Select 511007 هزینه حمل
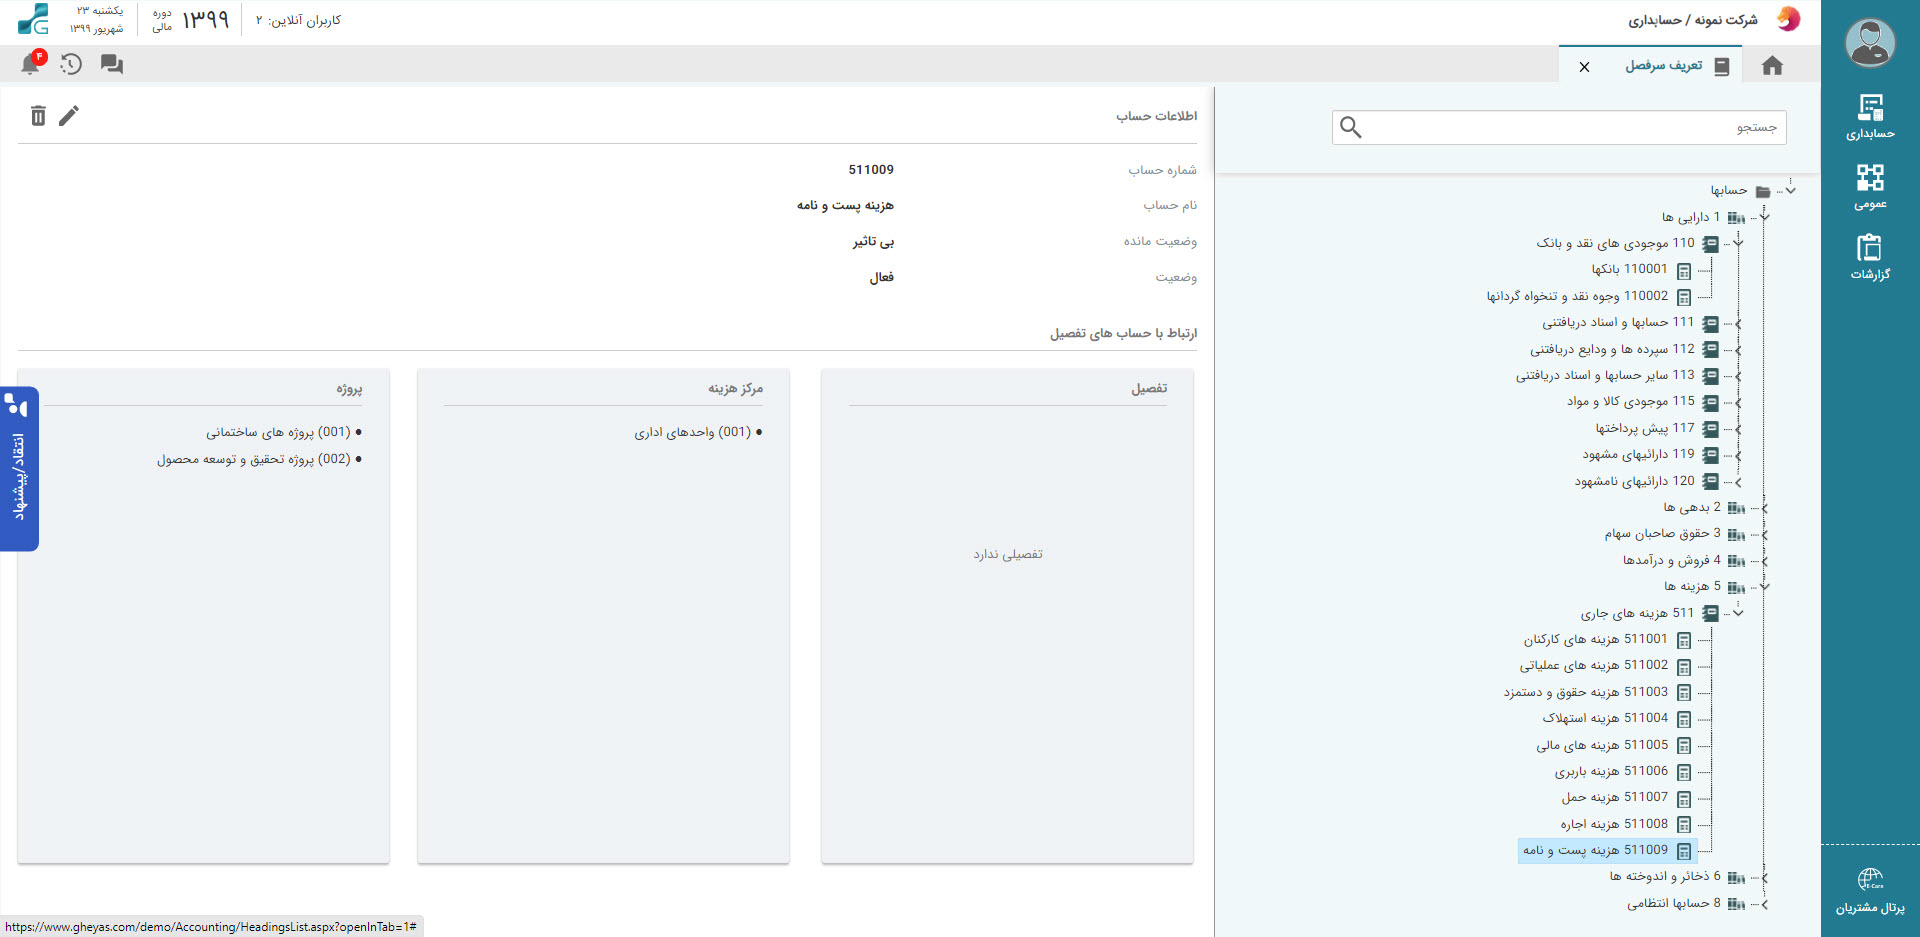The image size is (1920, 937). coord(1615,797)
